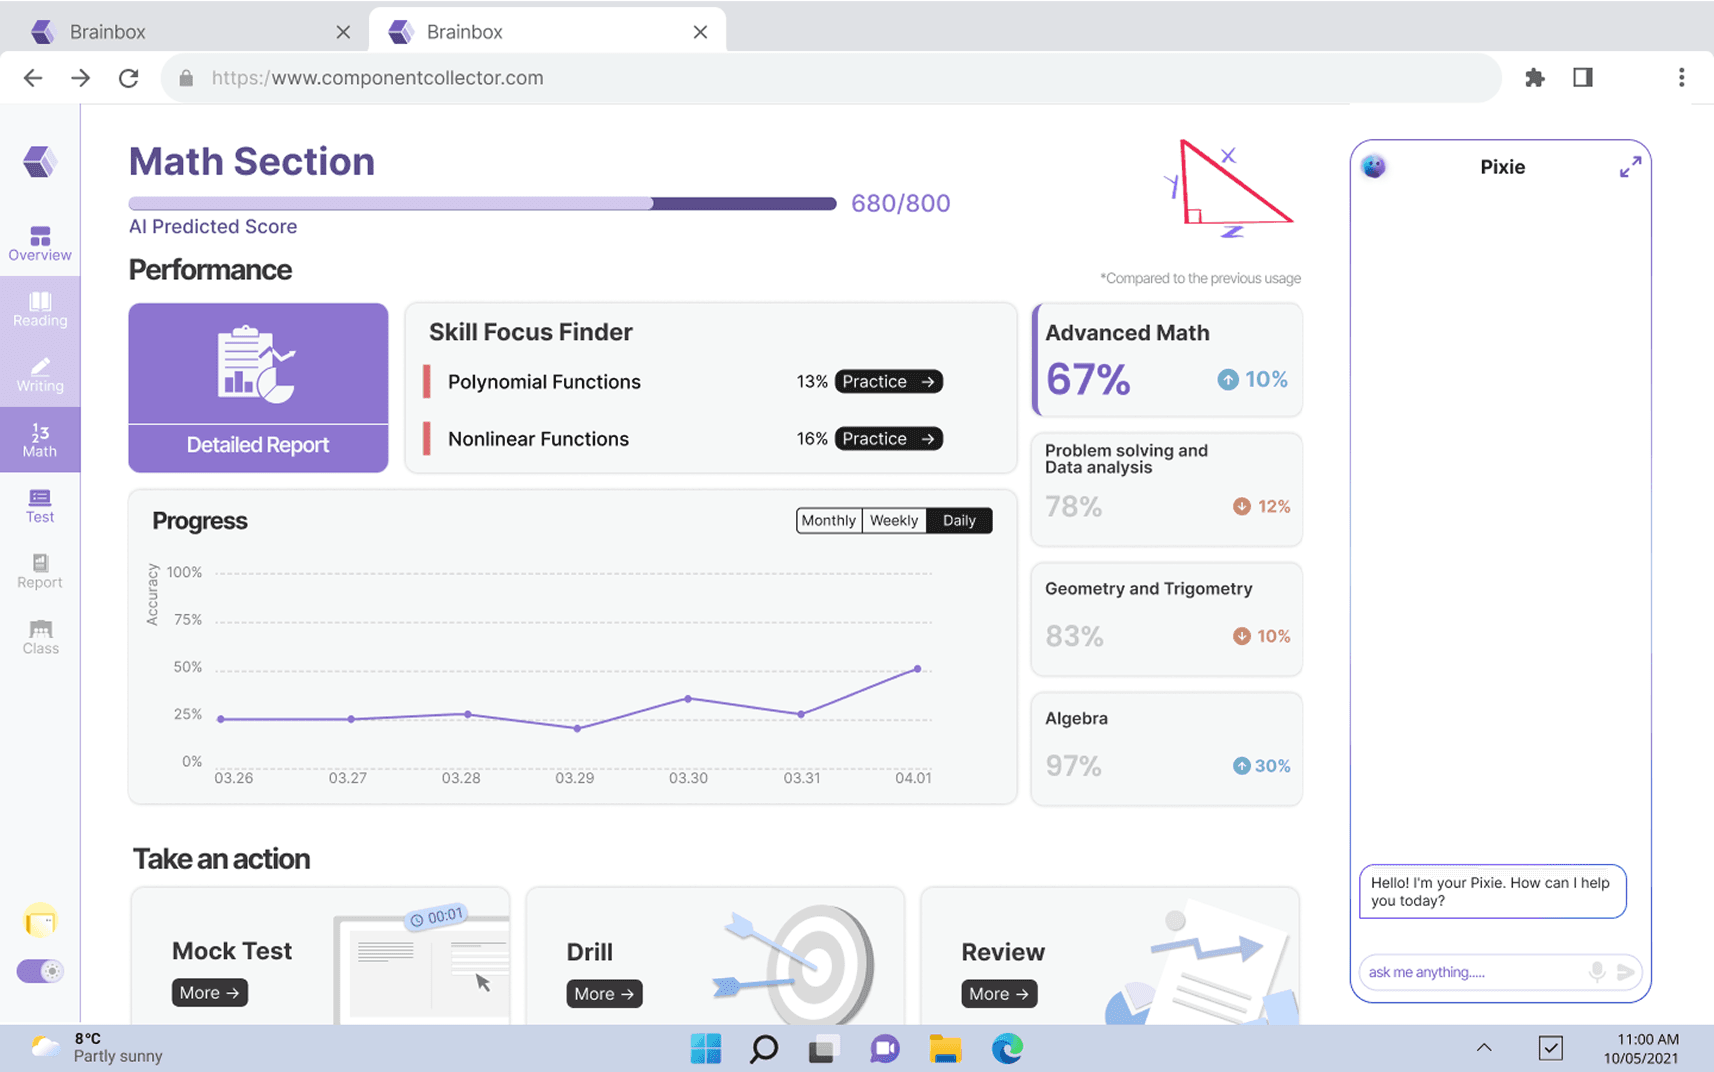Click the triangle illustration
Screen dimensions: 1714x1072
click(x=1230, y=187)
